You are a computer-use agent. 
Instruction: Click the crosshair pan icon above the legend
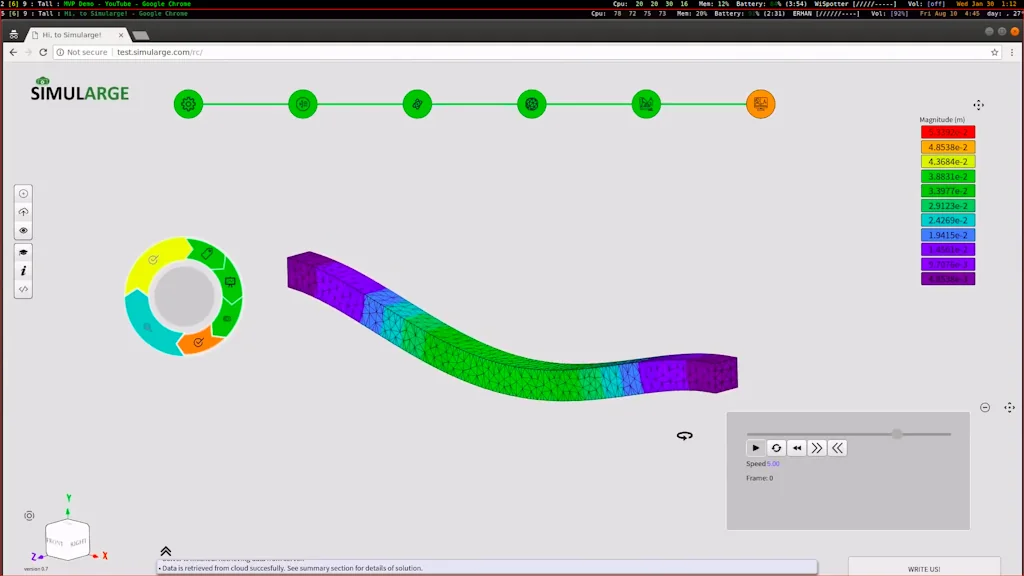(978, 104)
